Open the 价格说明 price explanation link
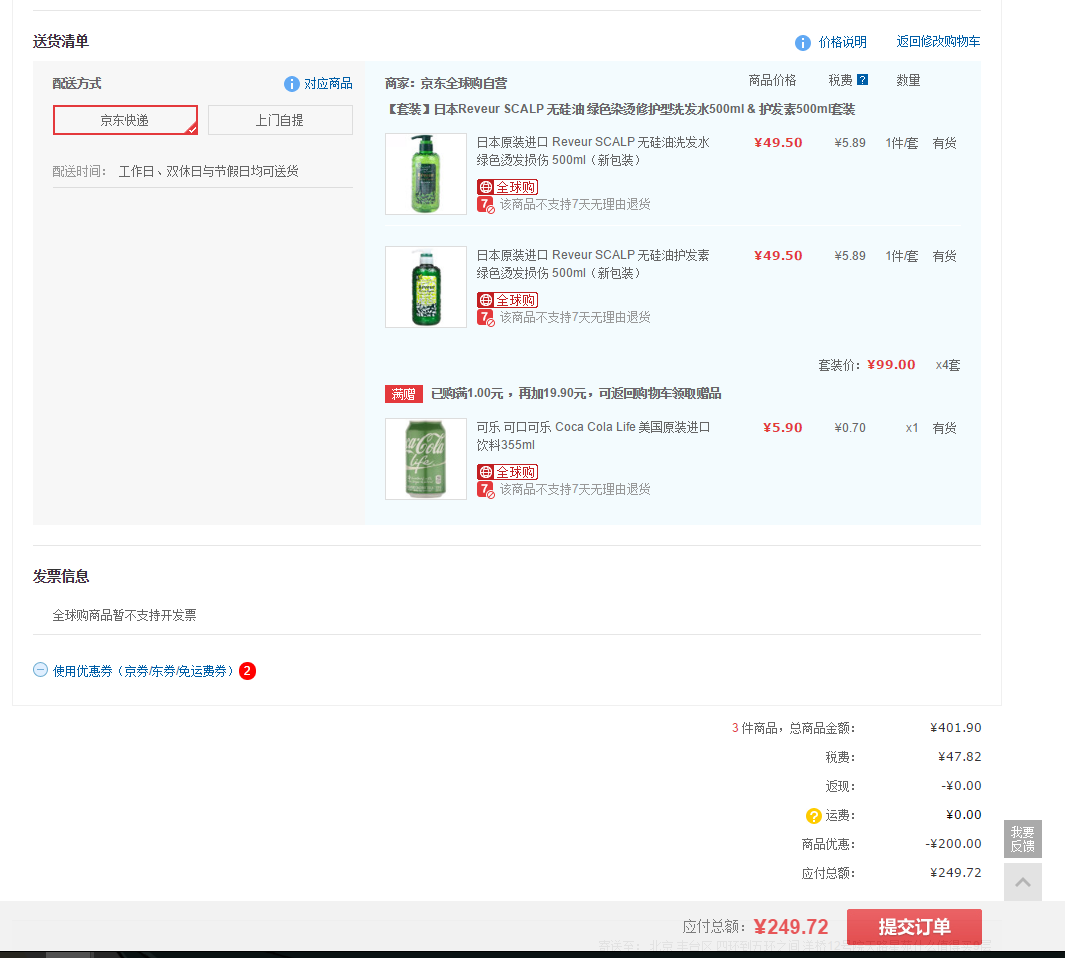The image size is (1065, 958). point(842,42)
